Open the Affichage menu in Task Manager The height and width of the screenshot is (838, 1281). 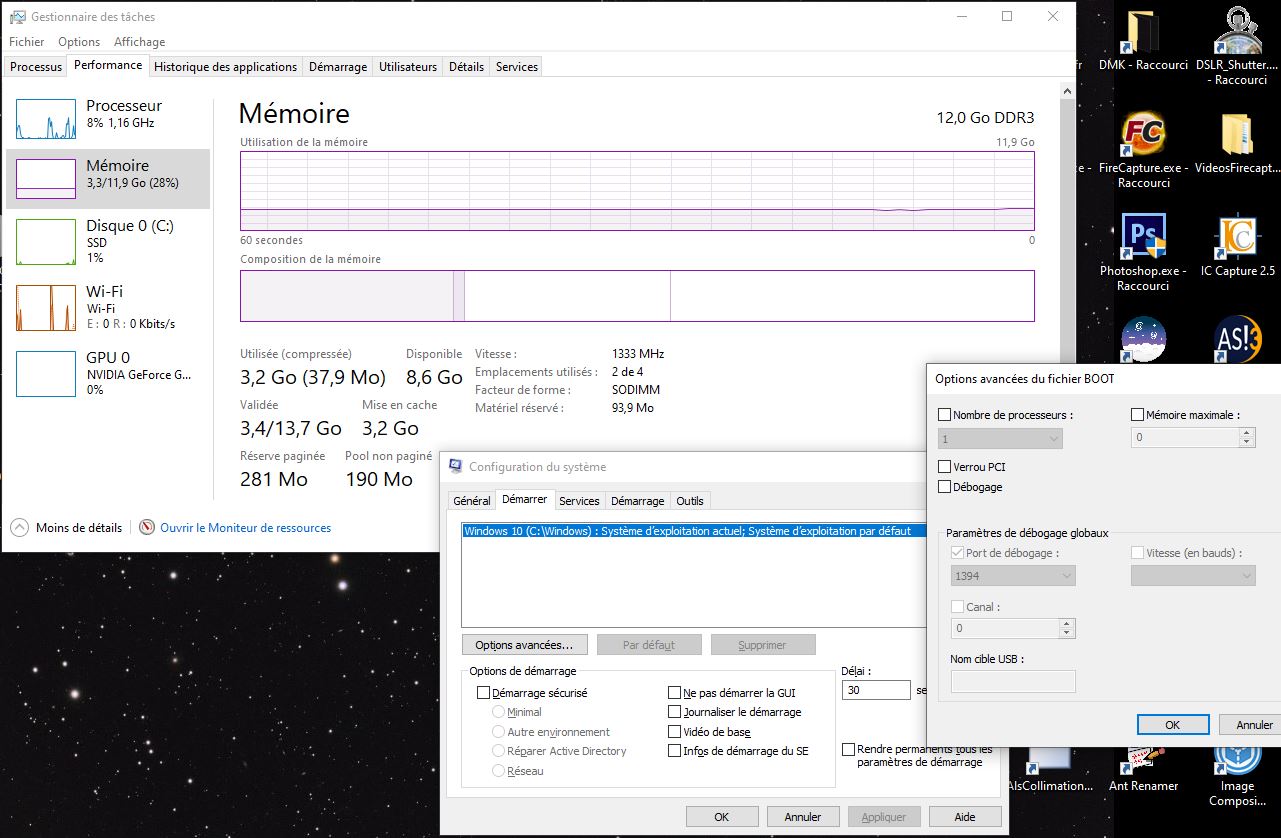tap(140, 42)
